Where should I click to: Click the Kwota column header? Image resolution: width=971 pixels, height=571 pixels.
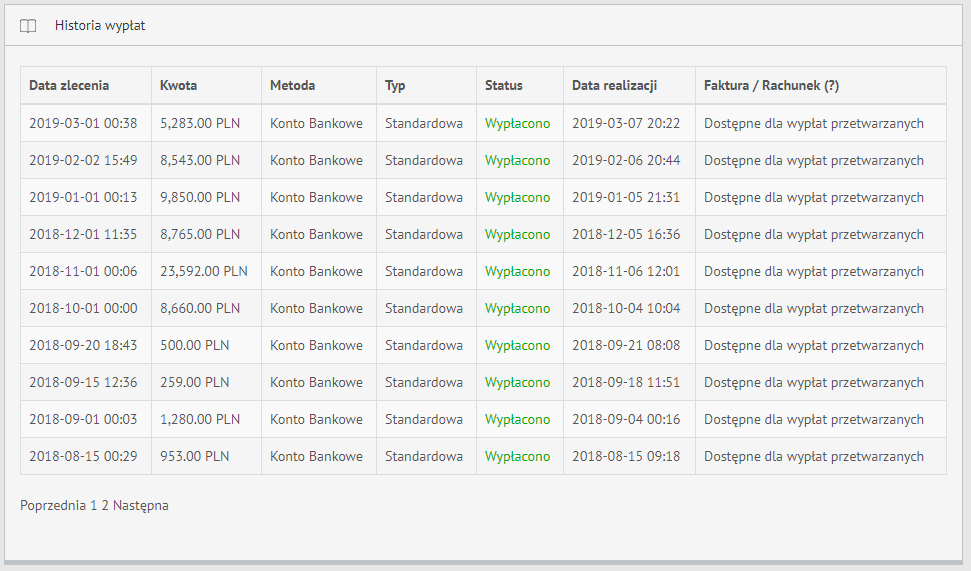click(179, 86)
